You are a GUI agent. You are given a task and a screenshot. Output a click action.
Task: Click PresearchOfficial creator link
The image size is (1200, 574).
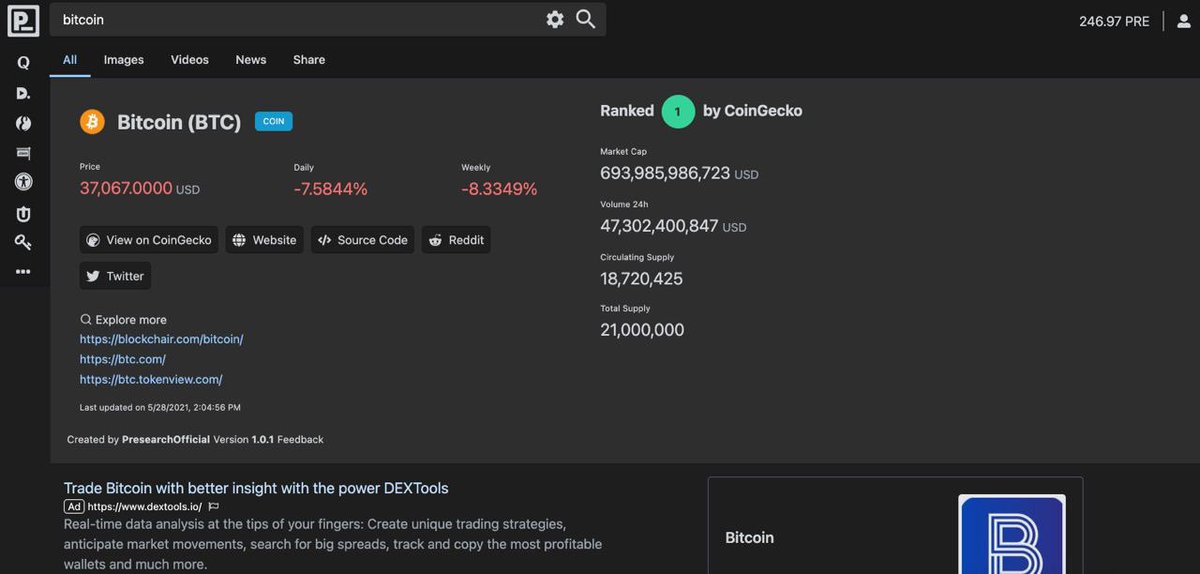[166, 439]
